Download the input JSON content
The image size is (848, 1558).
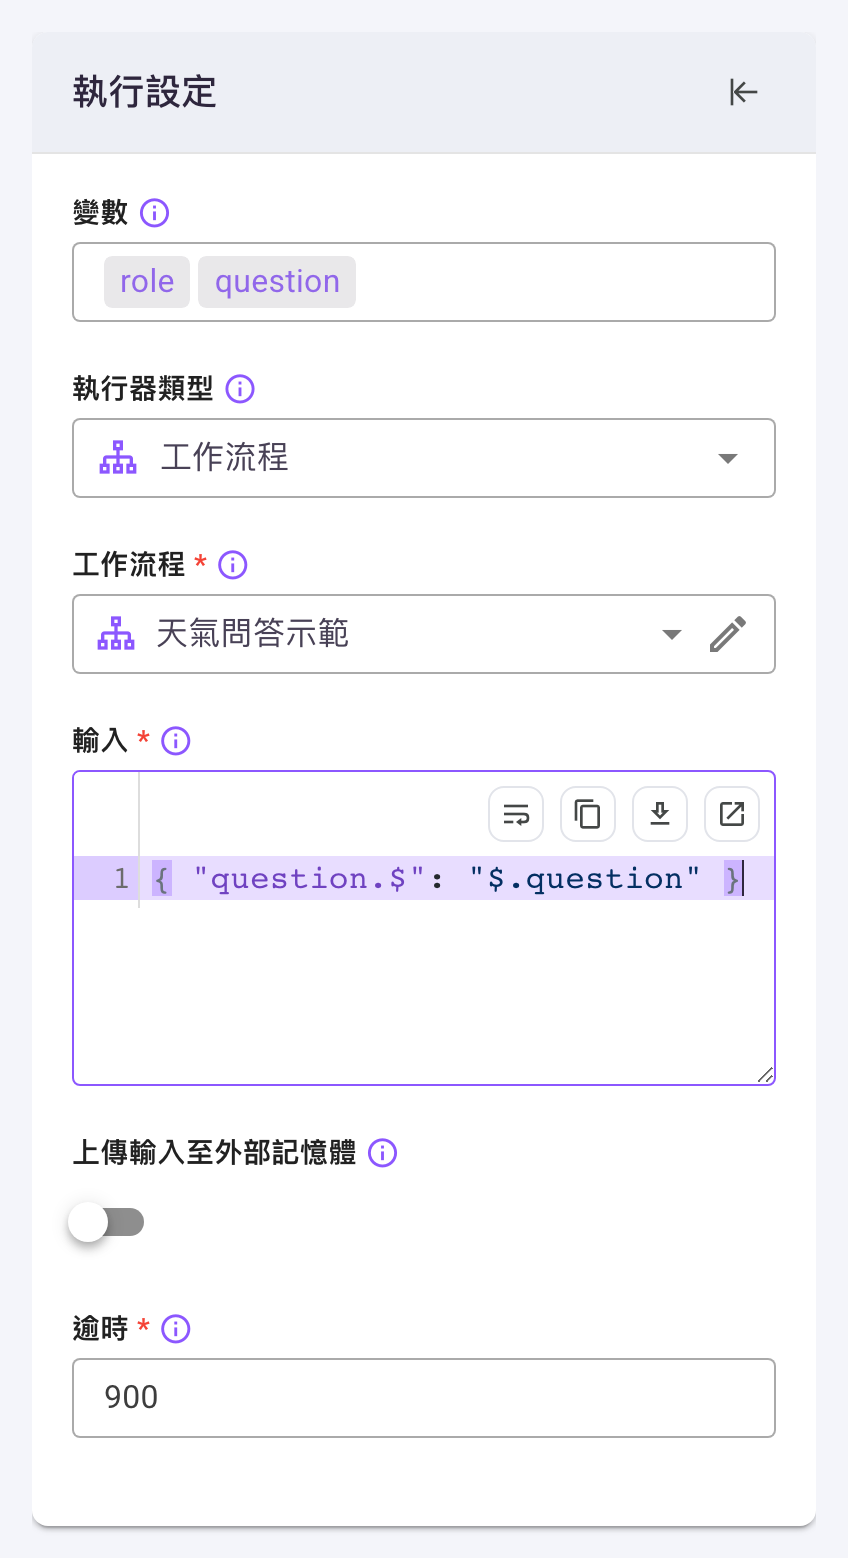(x=660, y=814)
